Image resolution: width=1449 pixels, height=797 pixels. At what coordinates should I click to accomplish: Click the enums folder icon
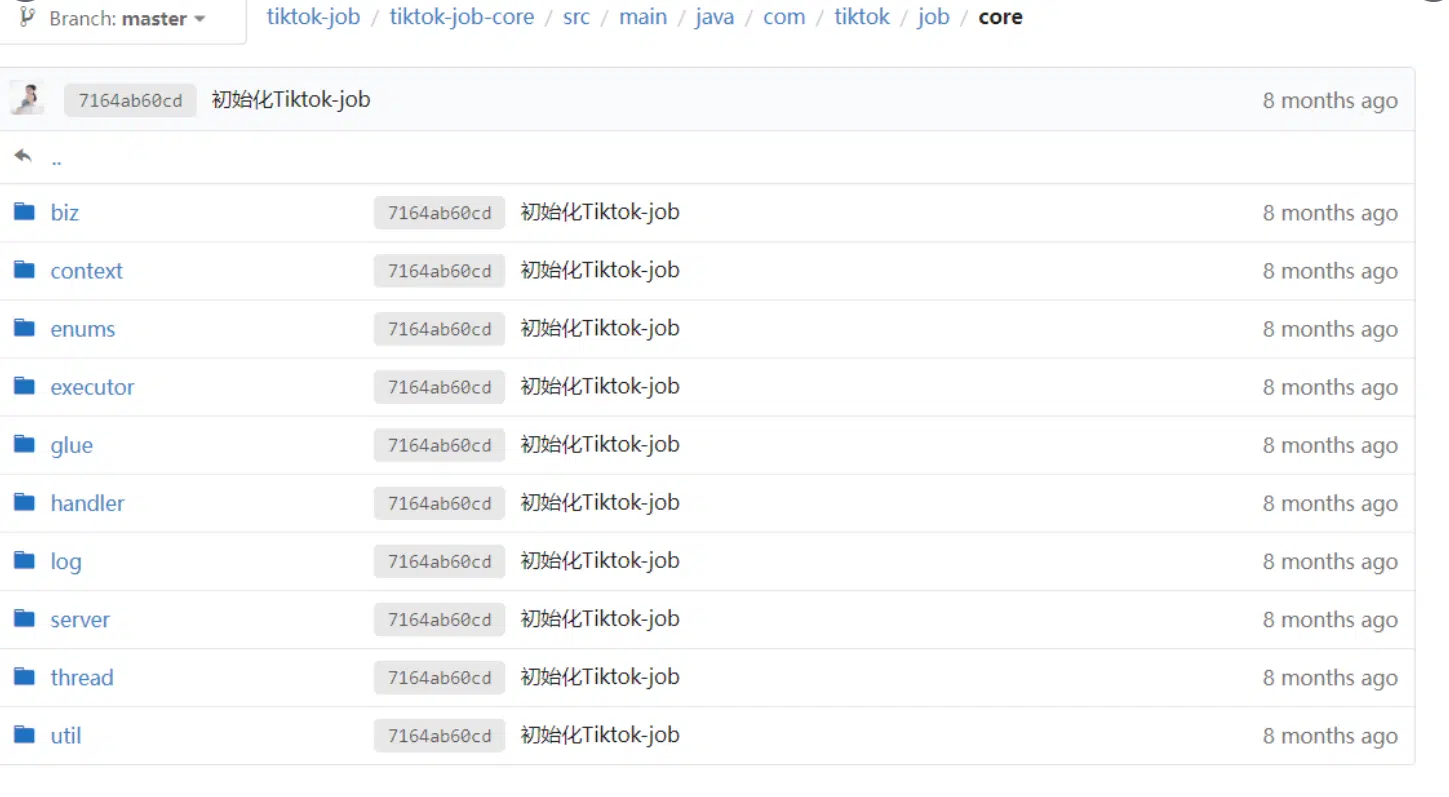24,328
